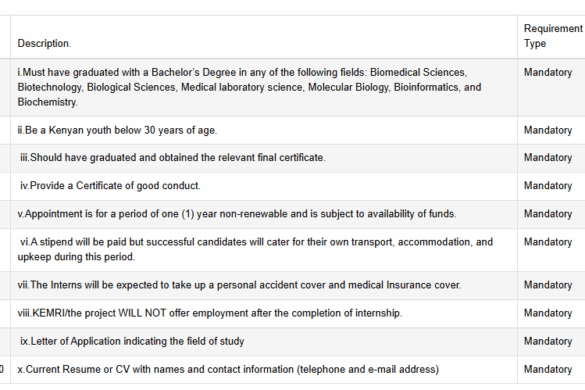Click the personal accident cover requirement
The width and height of the screenshot is (585, 390).
point(239,285)
